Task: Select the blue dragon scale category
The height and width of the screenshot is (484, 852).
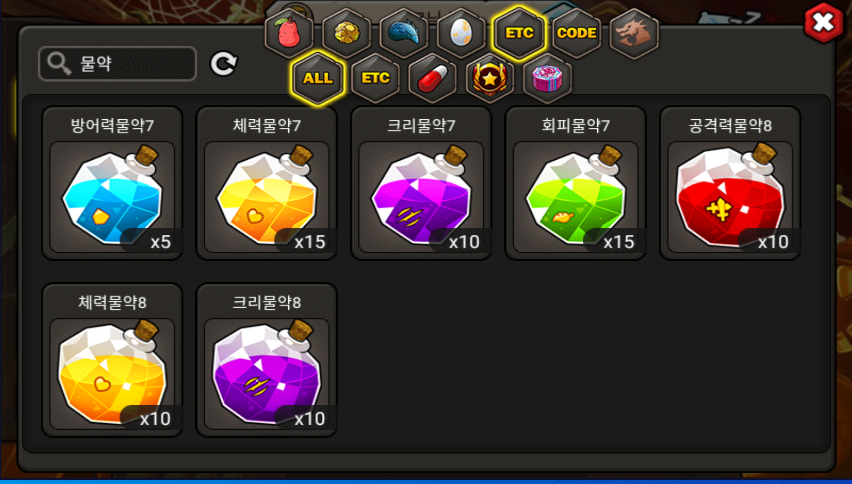Action: (404, 33)
